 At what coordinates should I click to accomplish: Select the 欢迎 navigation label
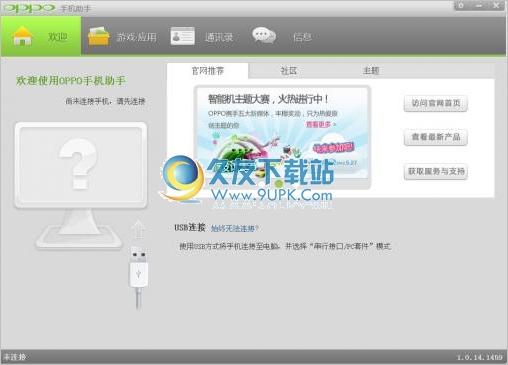pos(58,37)
